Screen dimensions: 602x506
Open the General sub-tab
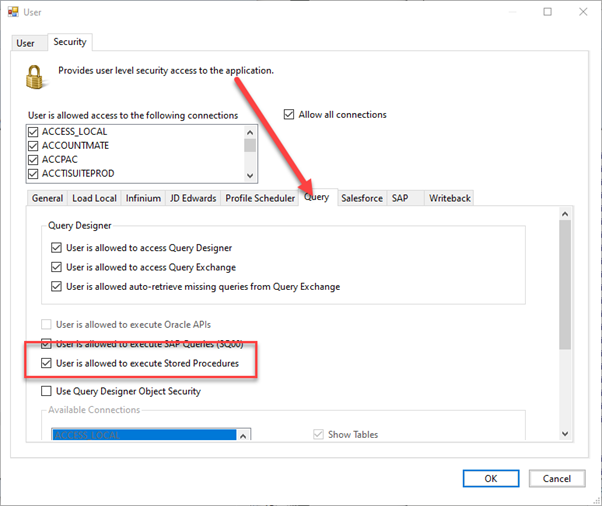tap(48, 198)
